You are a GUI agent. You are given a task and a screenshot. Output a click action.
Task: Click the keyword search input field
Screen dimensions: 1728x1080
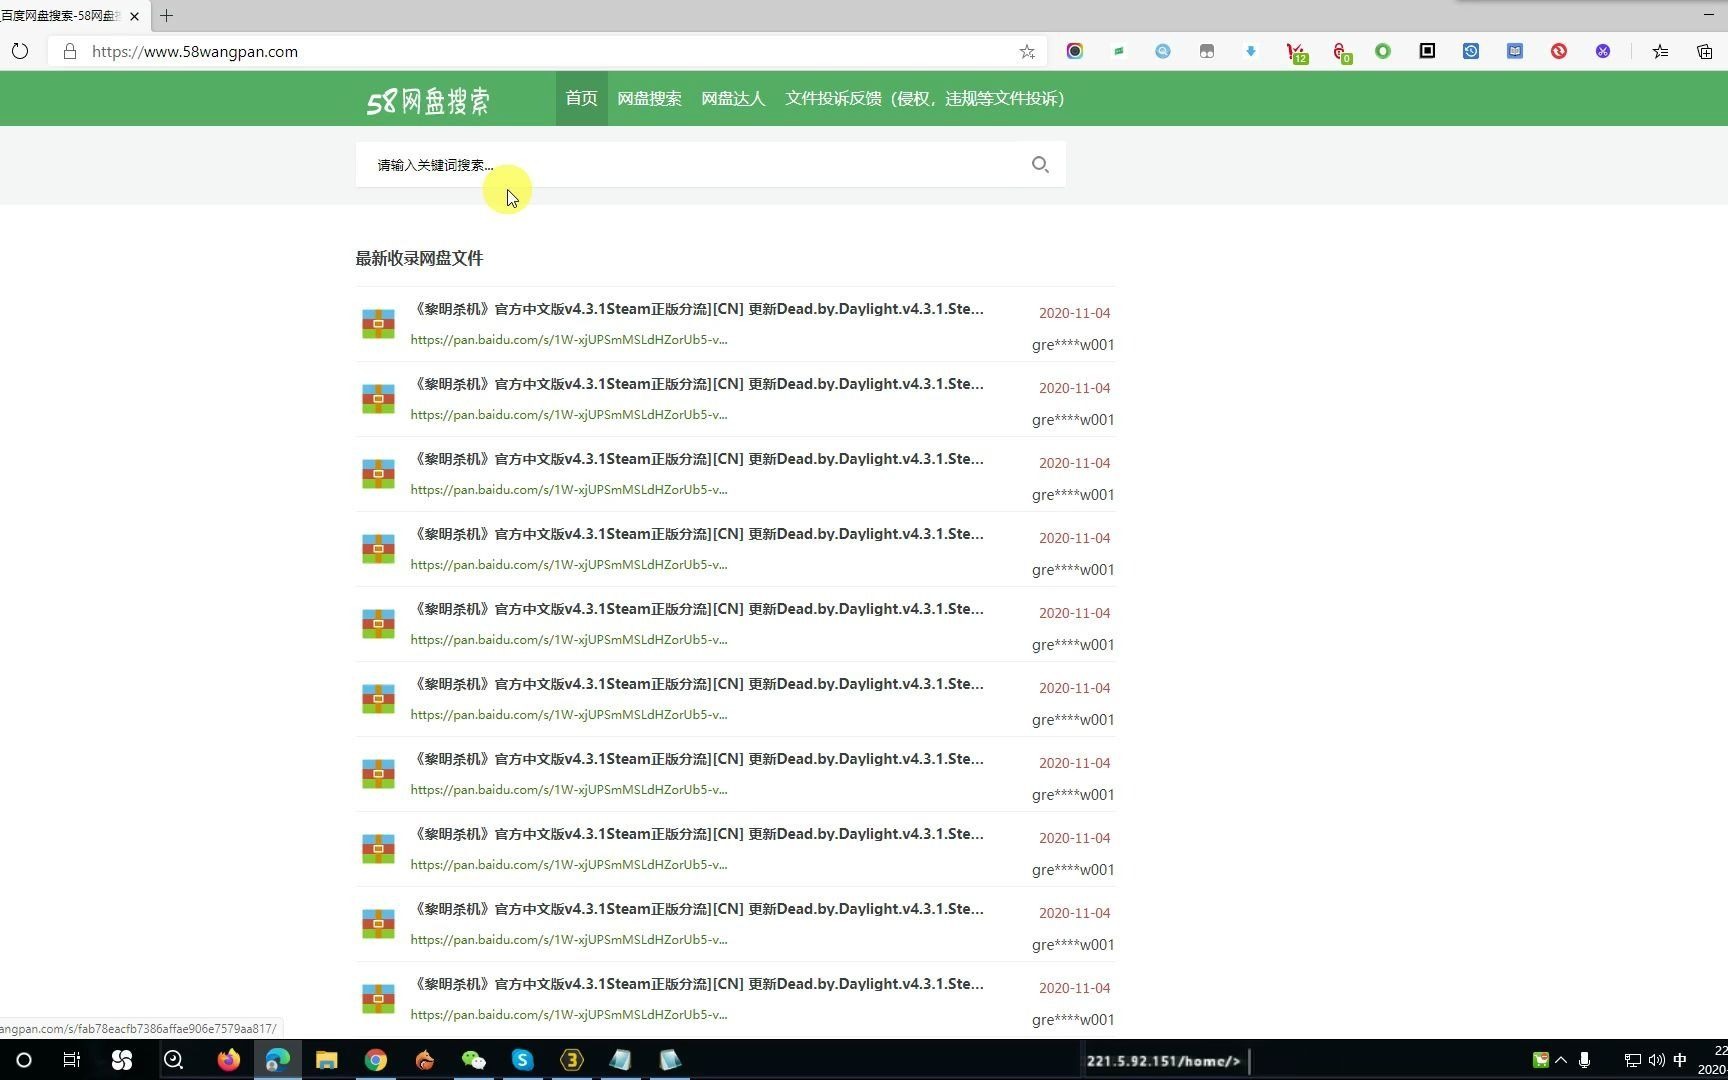[695, 164]
